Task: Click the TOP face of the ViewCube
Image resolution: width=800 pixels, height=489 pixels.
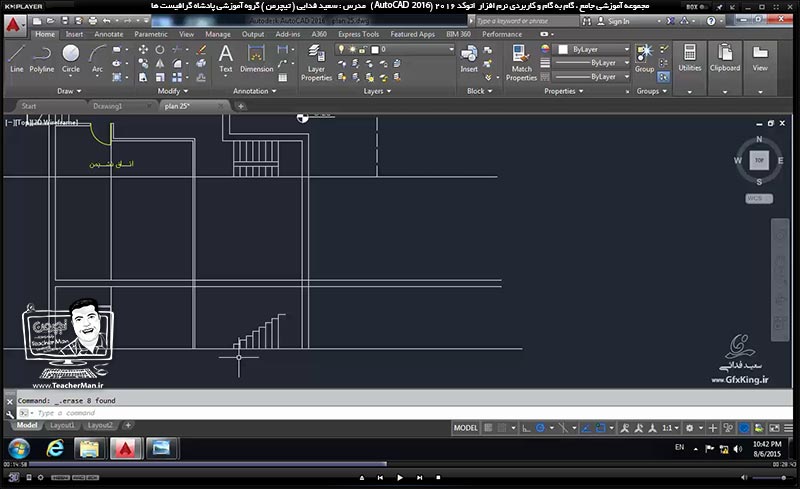Action: tap(759, 160)
